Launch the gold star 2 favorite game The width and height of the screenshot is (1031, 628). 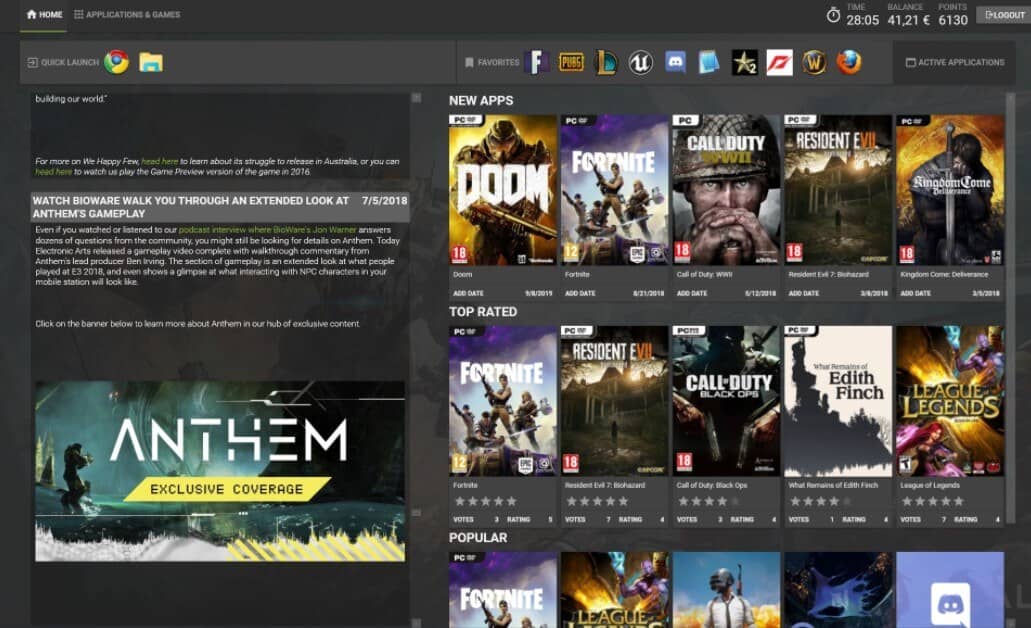[744, 62]
